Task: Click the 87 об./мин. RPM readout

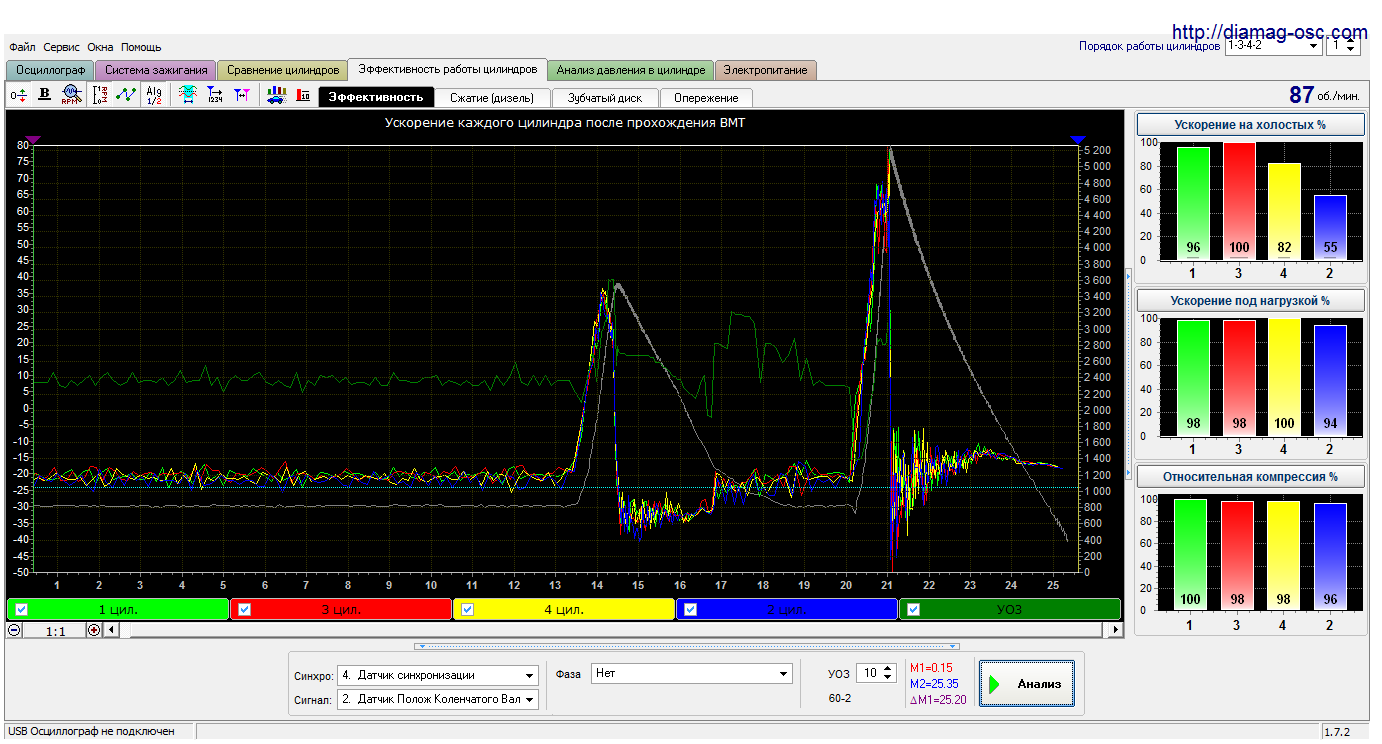Action: coord(1324,95)
